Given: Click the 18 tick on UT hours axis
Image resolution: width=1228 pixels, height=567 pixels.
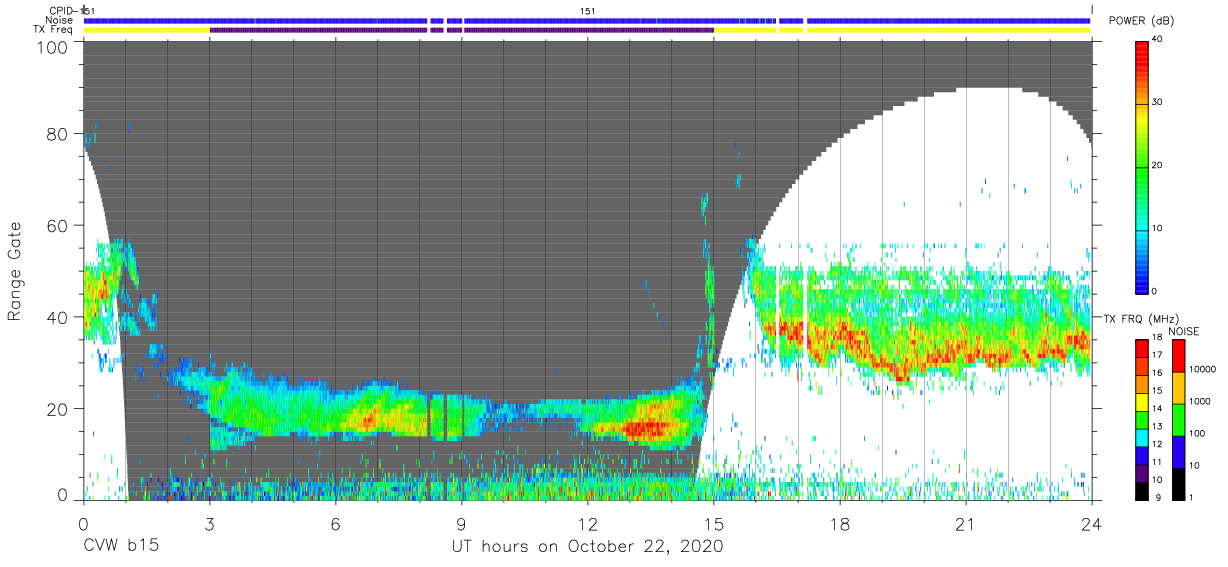Looking at the screenshot, I should pos(839,523).
